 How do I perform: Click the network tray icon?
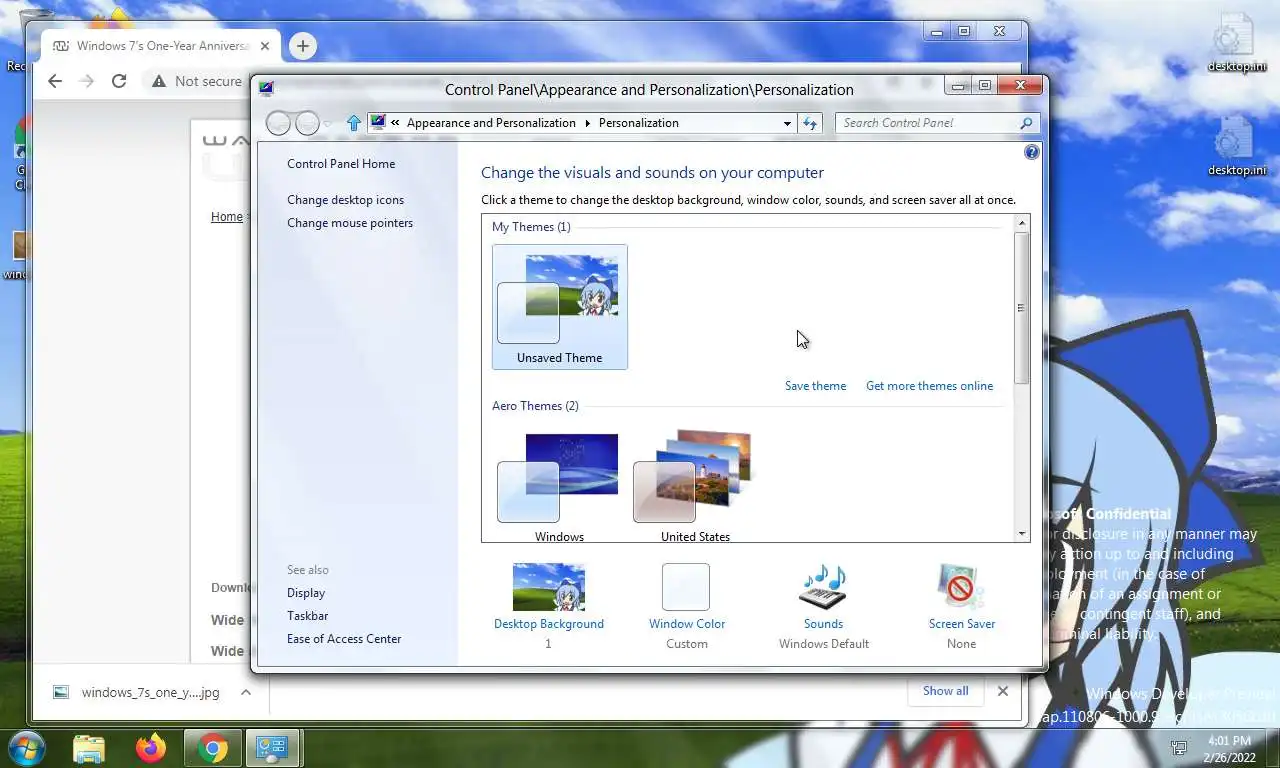point(1180,747)
